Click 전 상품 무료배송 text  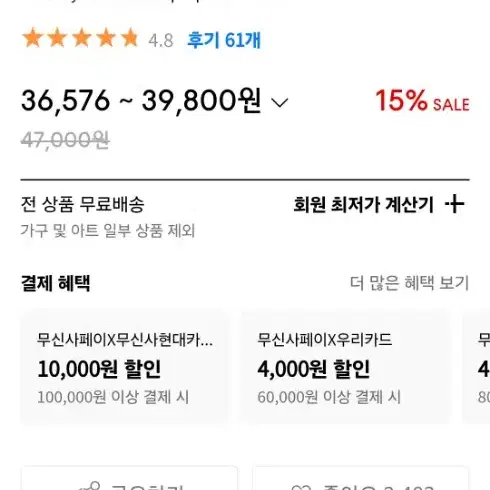tap(82, 204)
